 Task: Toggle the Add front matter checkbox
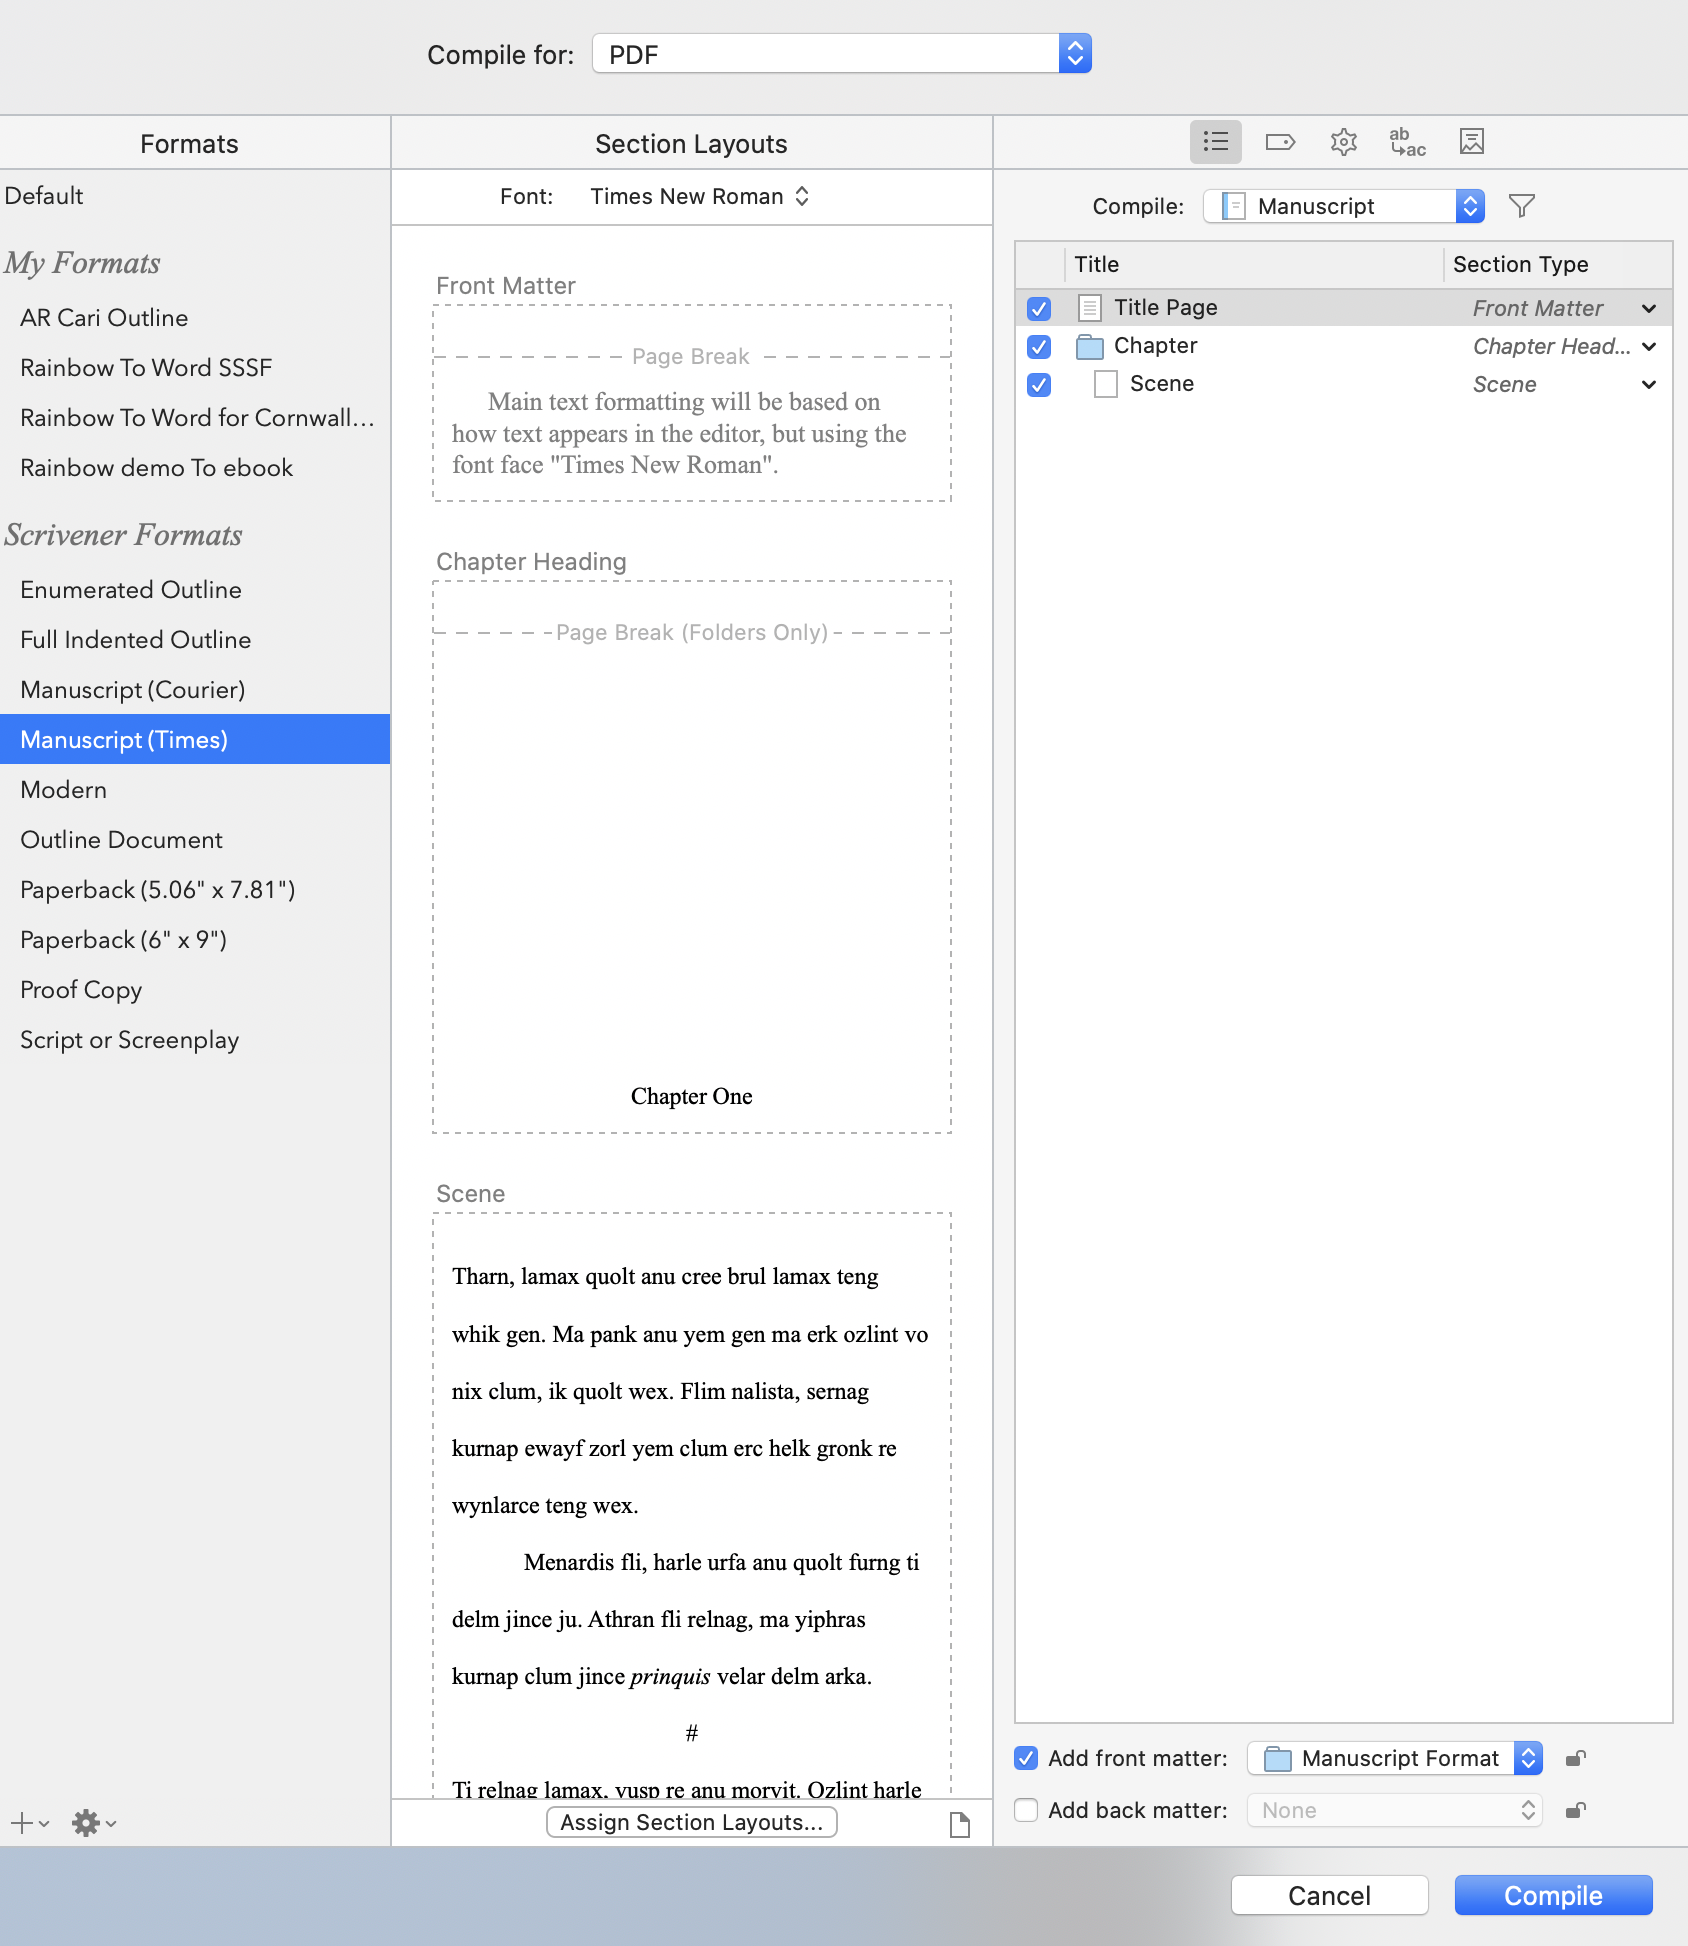tap(1026, 1758)
